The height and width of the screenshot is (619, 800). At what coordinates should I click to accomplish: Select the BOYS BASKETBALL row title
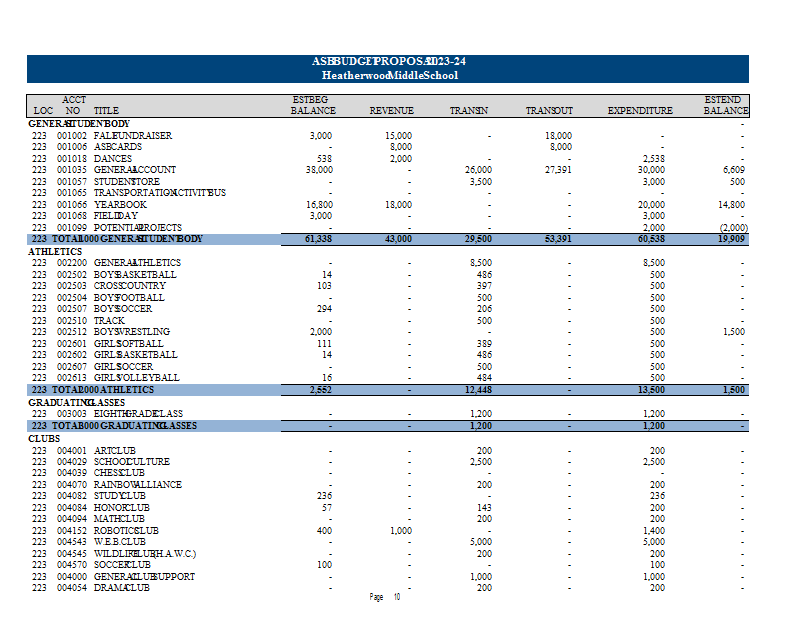pos(135,275)
